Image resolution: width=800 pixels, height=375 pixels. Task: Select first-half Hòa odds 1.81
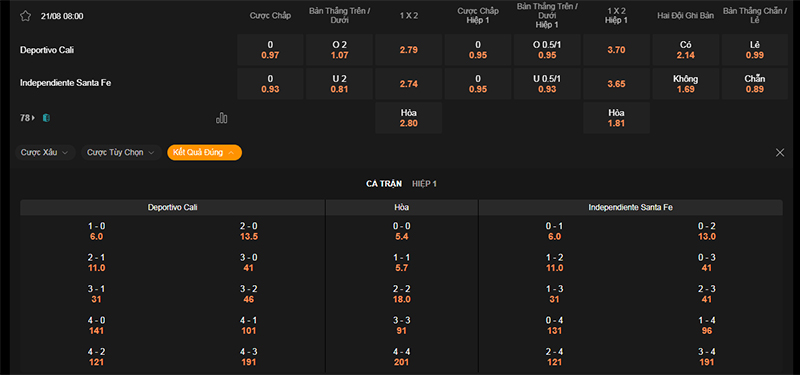[x=616, y=118]
